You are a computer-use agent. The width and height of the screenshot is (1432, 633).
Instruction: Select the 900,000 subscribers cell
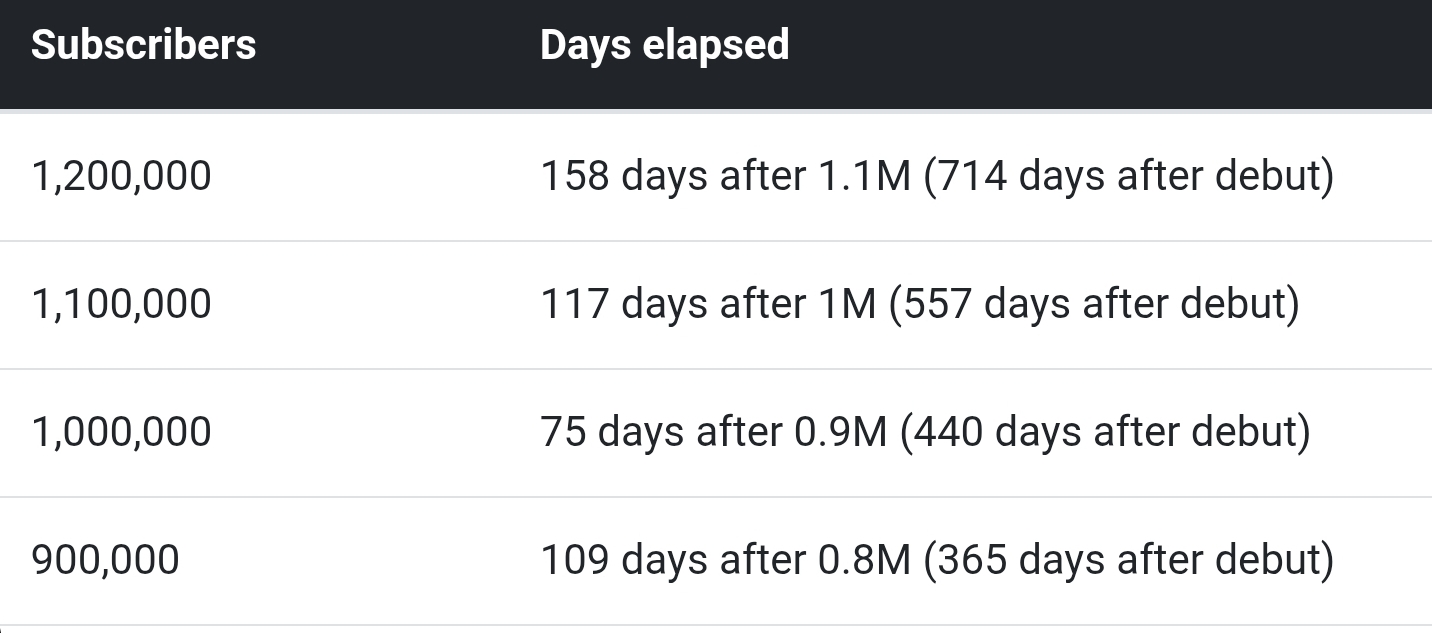105,559
